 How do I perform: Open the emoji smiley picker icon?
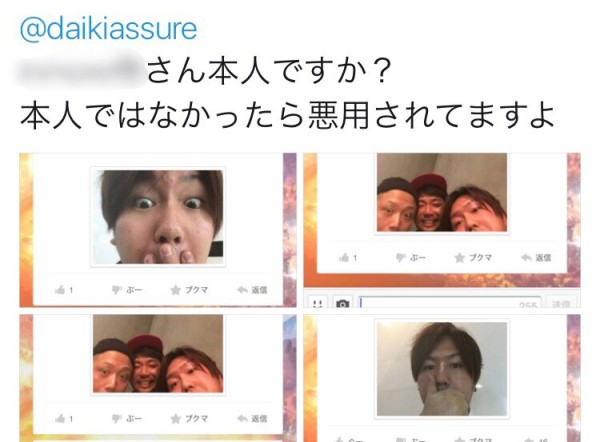coord(317,303)
